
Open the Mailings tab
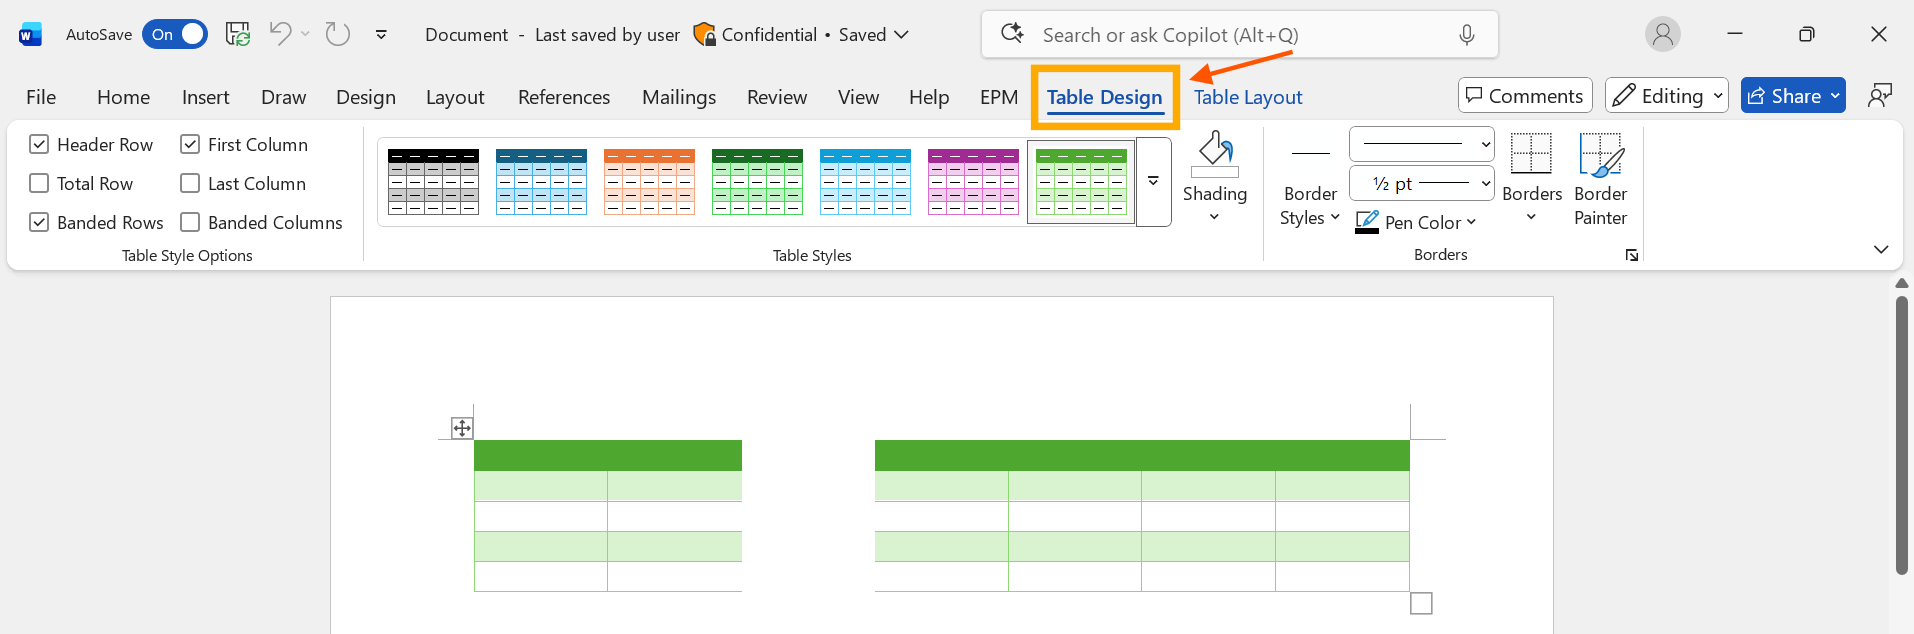pyautogui.click(x=679, y=97)
